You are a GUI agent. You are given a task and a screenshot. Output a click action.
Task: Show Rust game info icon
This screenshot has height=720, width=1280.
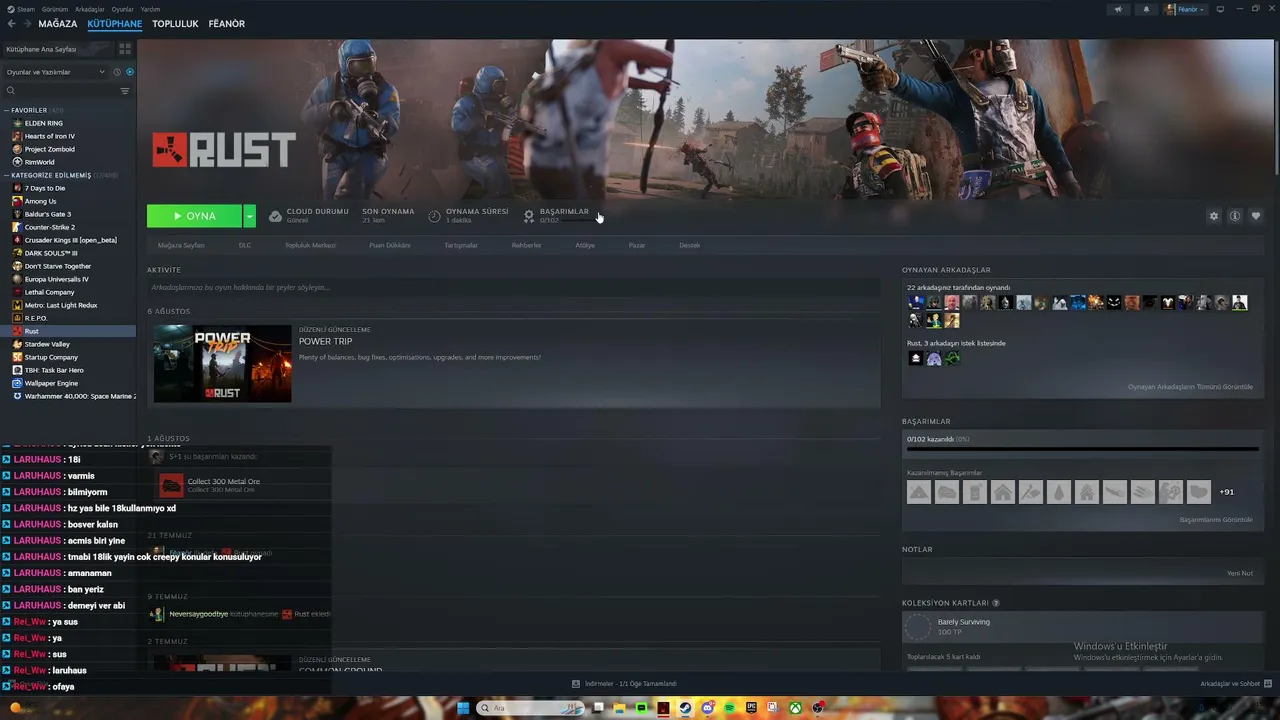coord(1235,216)
